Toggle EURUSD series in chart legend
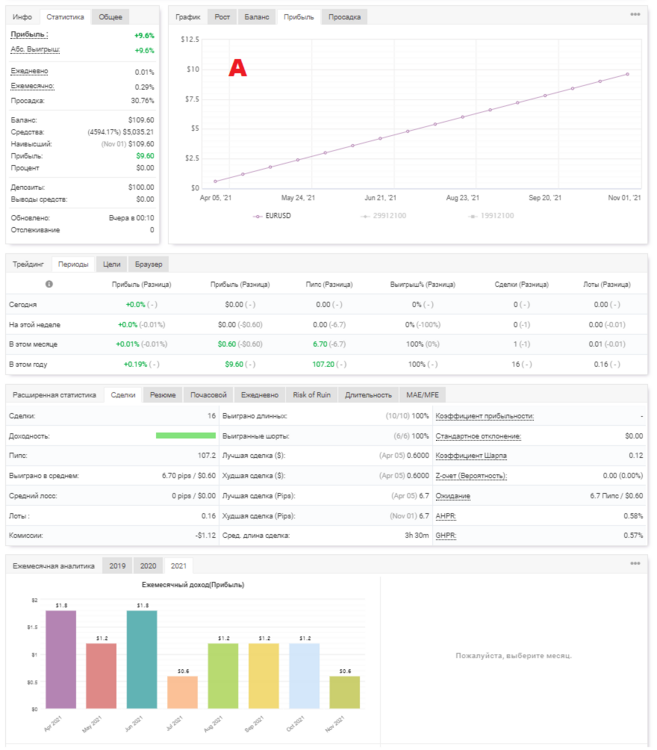Viewport: 657px width, 750px height. (x=272, y=216)
